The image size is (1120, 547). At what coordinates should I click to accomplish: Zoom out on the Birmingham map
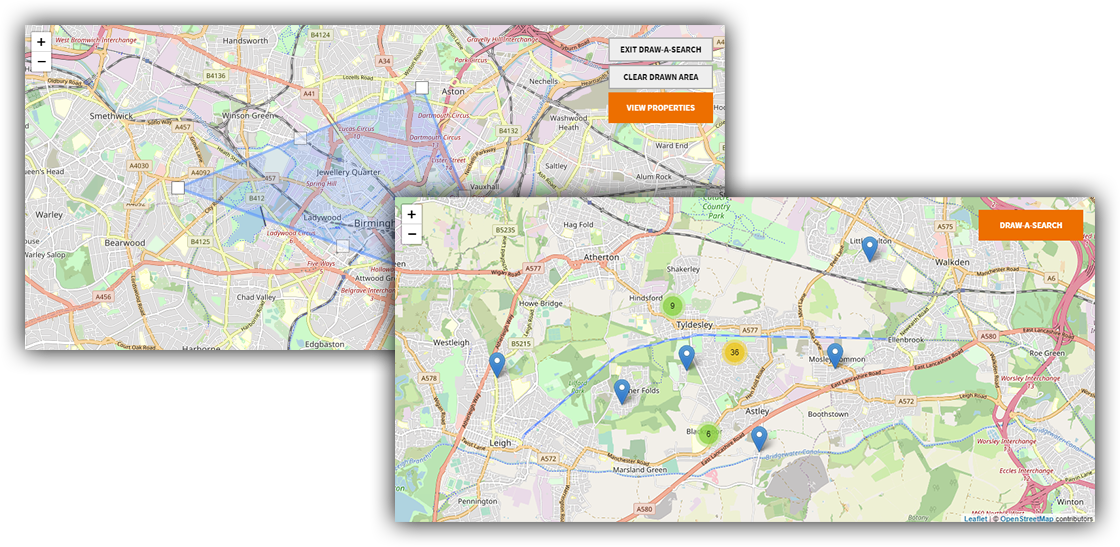coord(41,61)
